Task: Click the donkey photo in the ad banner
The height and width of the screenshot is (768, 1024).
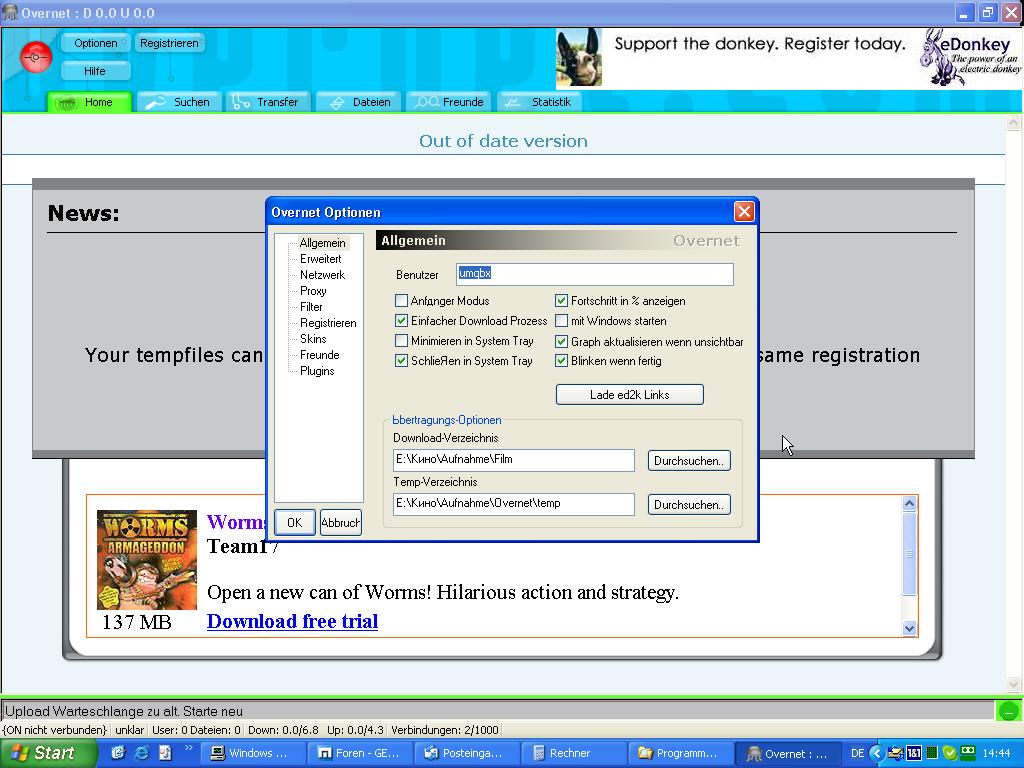Action: click(x=579, y=57)
